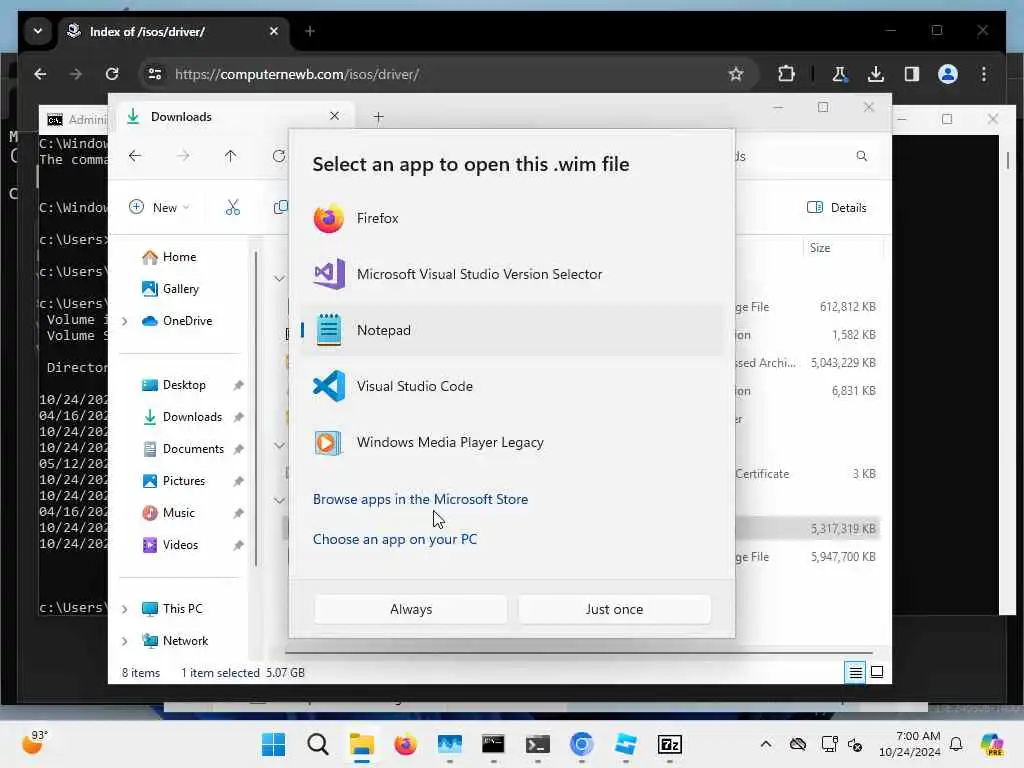Select Downloads in quick access

click(x=182, y=417)
